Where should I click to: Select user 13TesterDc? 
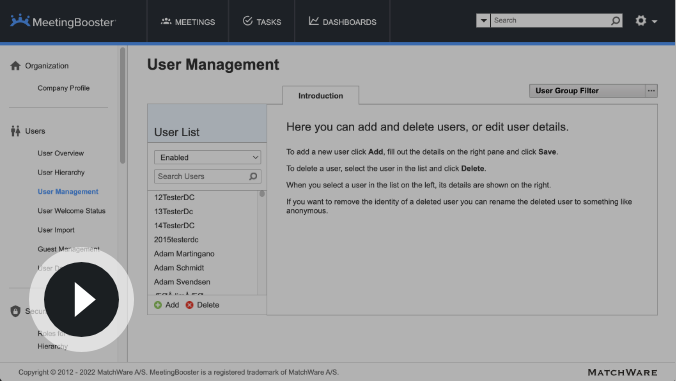click(x=173, y=211)
